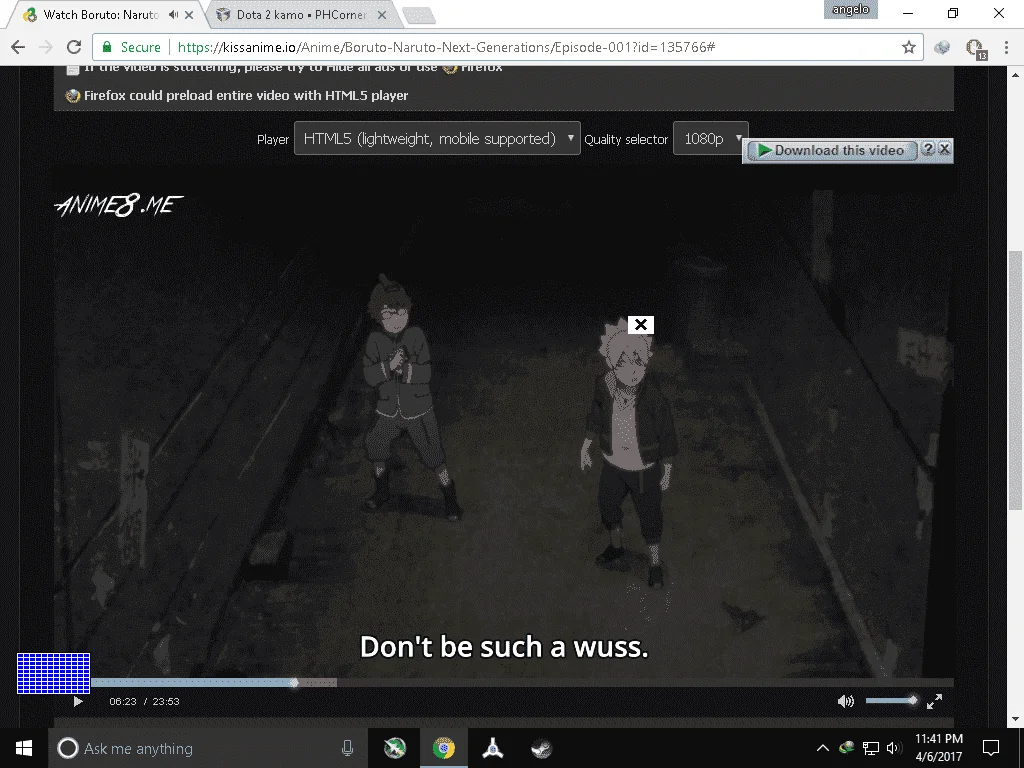This screenshot has height=768, width=1024.
Task: Click the green tray icon beside the chevron
Action: pyautogui.click(x=847, y=748)
